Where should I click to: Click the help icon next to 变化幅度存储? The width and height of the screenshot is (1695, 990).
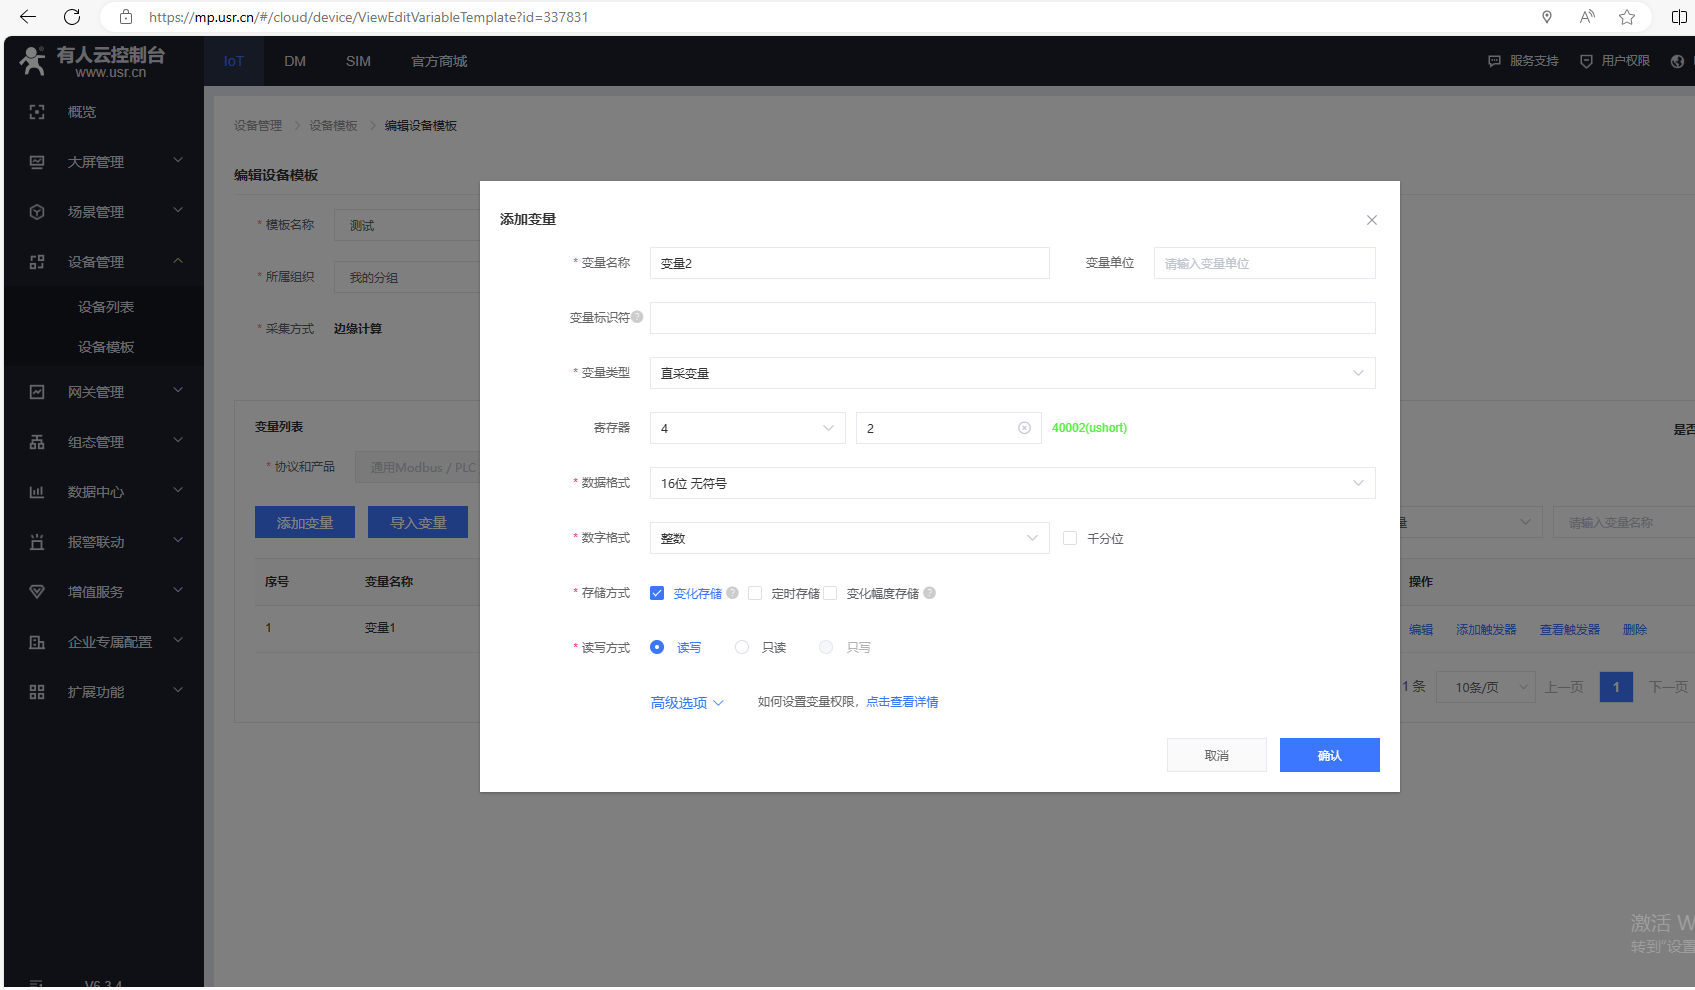(930, 593)
